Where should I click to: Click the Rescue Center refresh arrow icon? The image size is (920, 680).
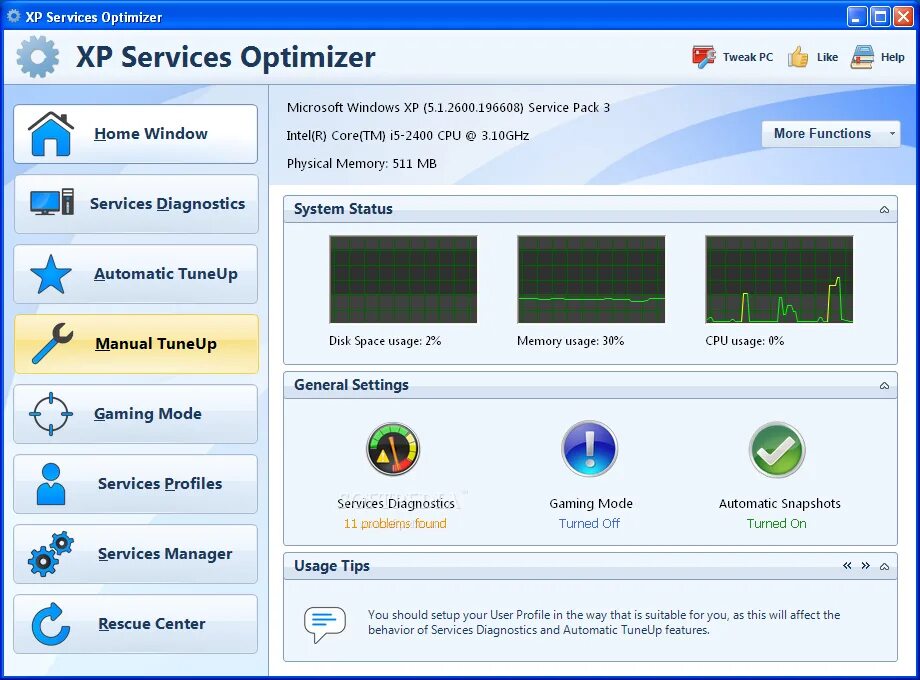pos(51,624)
